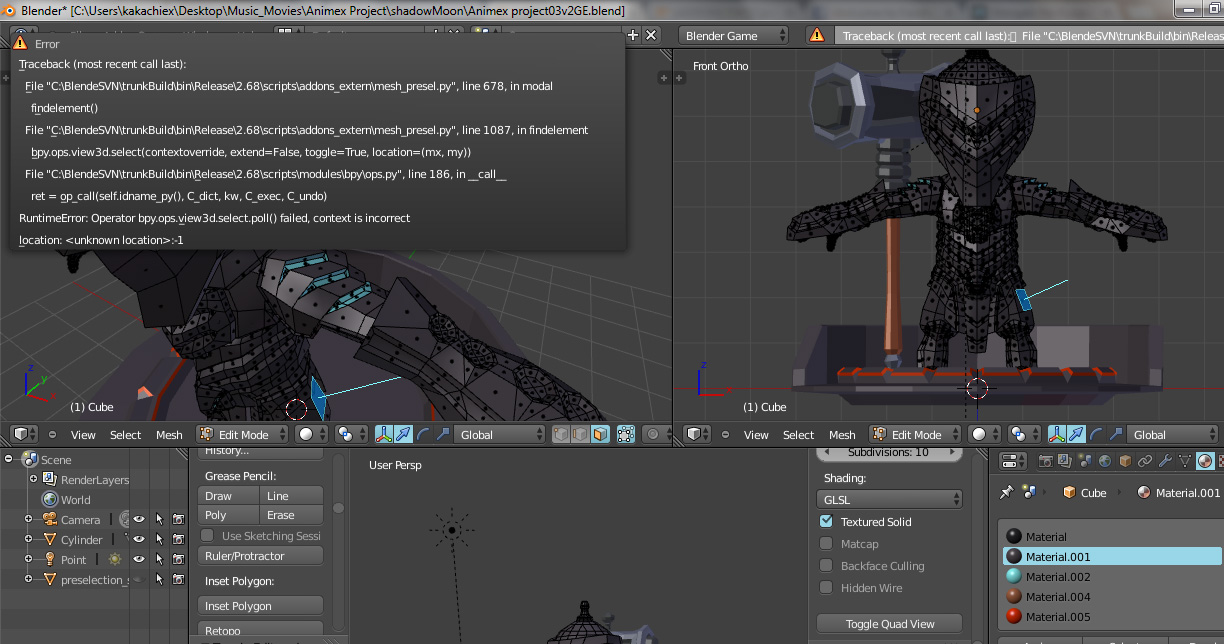Image resolution: width=1224 pixels, height=644 pixels.
Task: Open Select menu in left 3D viewport
Action: [x=125, y=434]
